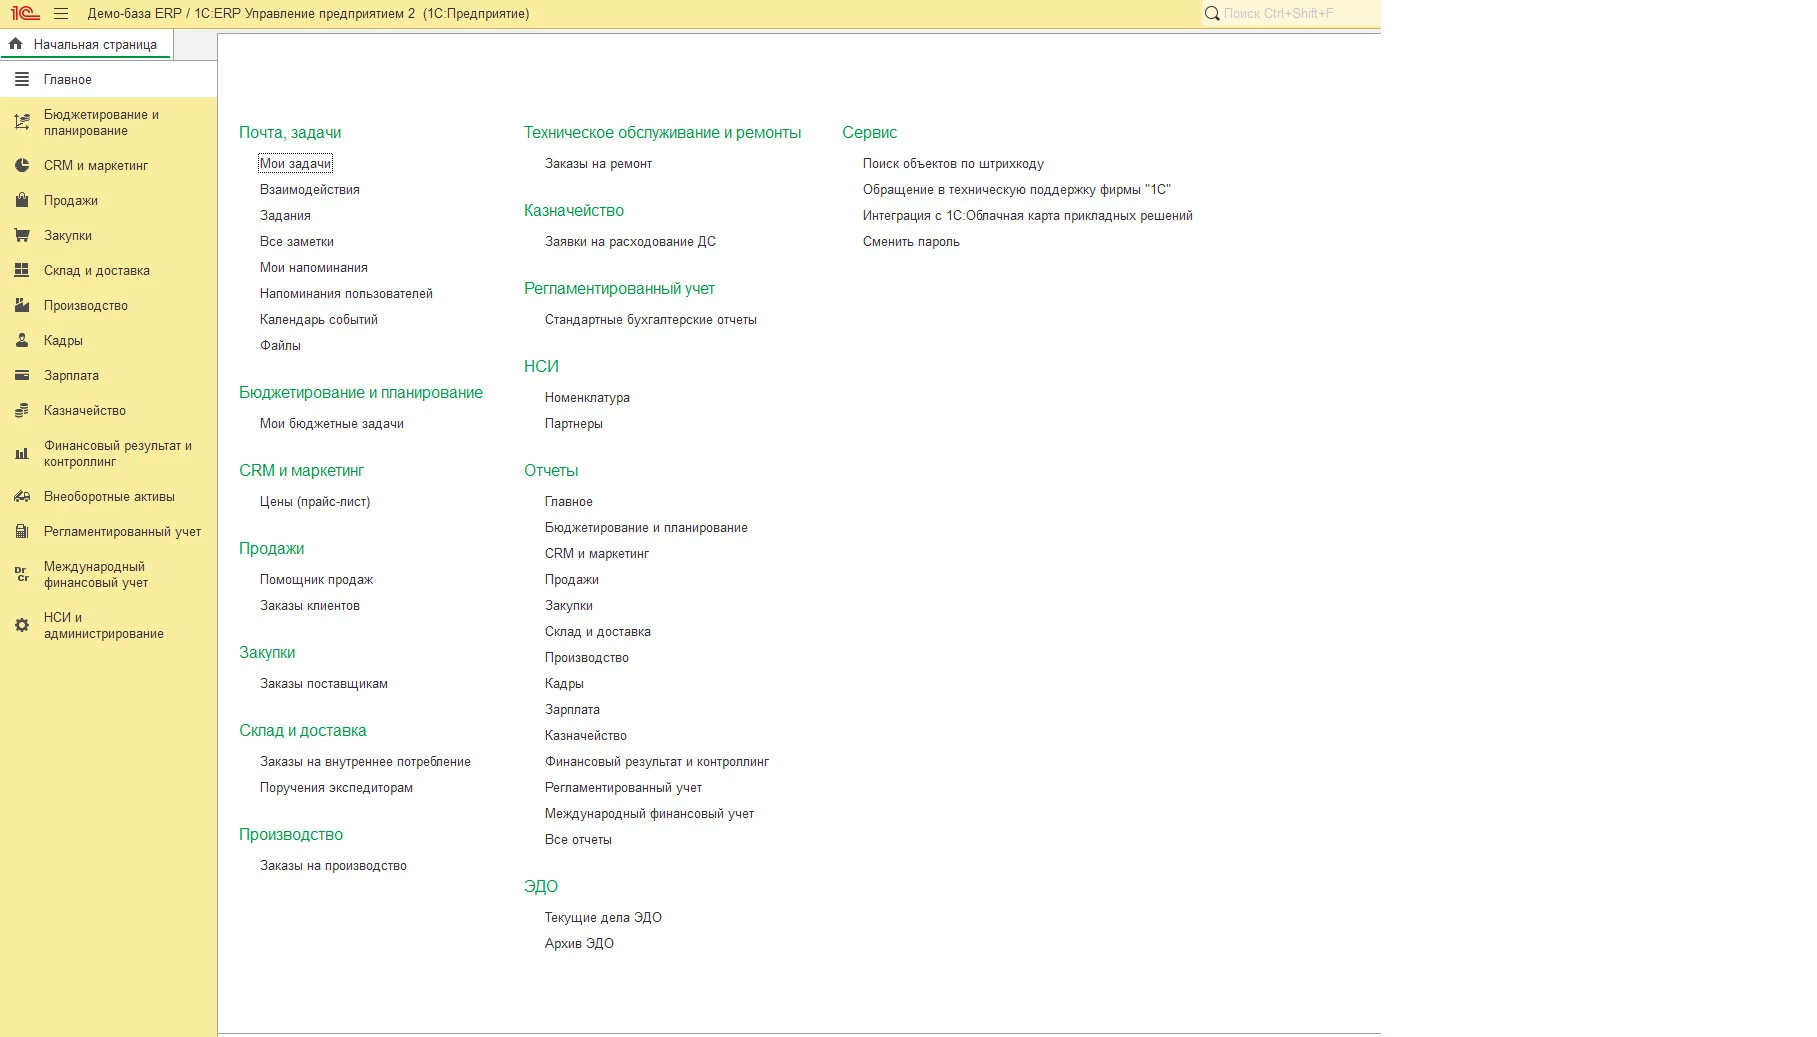This screenshot has height=1037, width=1817.
Task: Click the 1C logo icon
Action: tap(25, 14)
